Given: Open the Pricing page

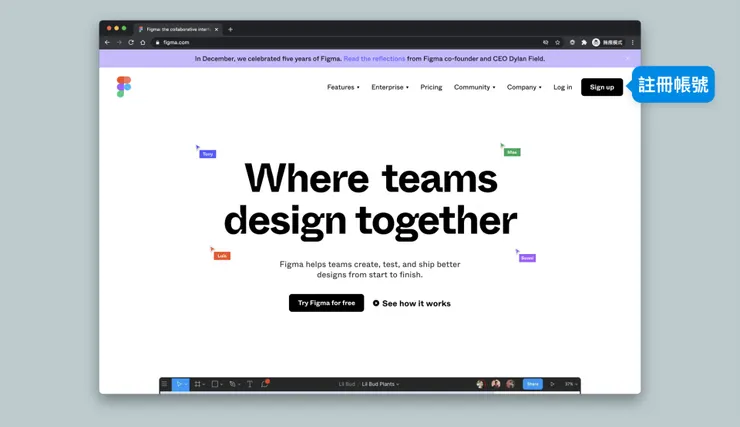Looking at the screenshot, I should [431, 87].
